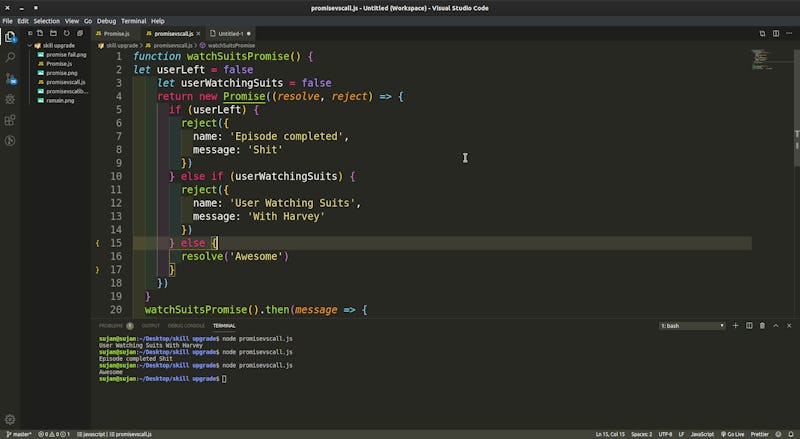Switch to the Promise.js editor tab
Screen dimensions: 800x439
point(116,33)
